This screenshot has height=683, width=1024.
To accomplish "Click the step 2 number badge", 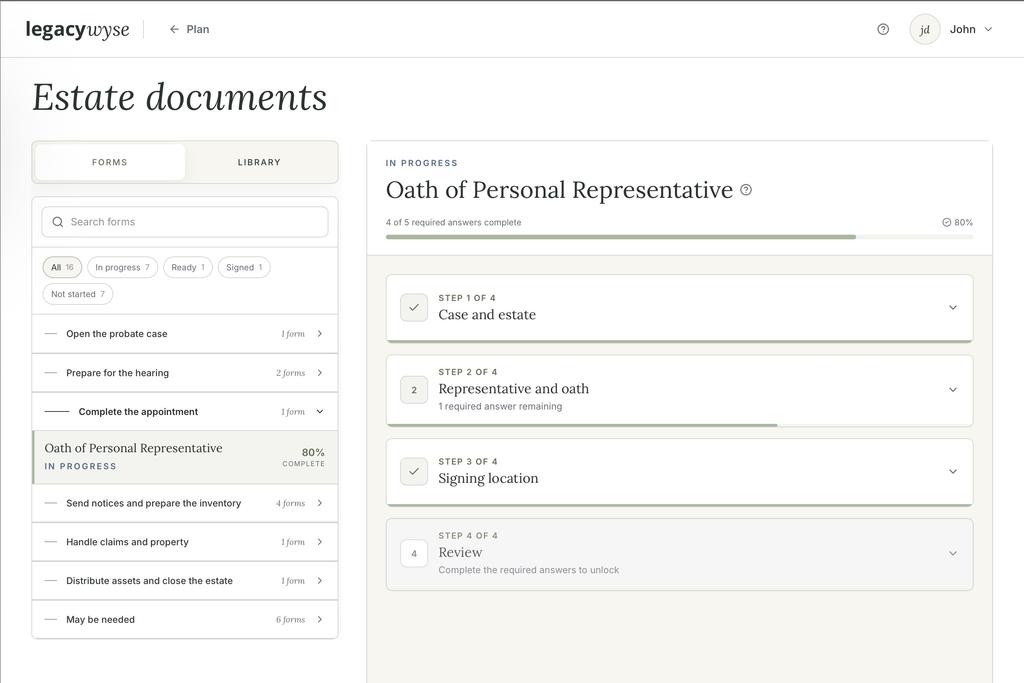I will click(414, 390).
